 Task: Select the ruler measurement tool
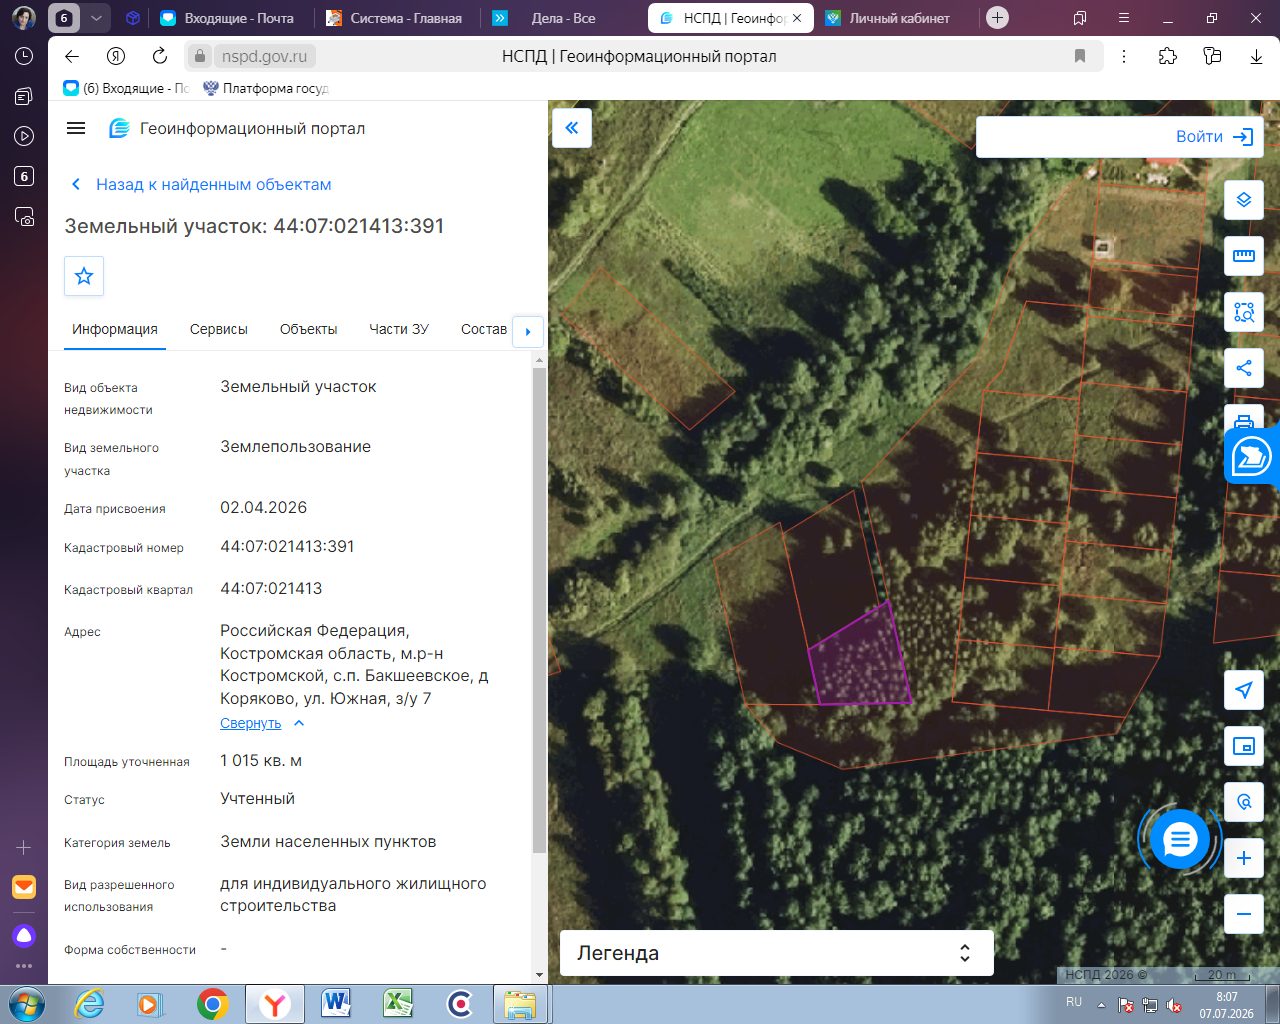[x=1244, y=256]
